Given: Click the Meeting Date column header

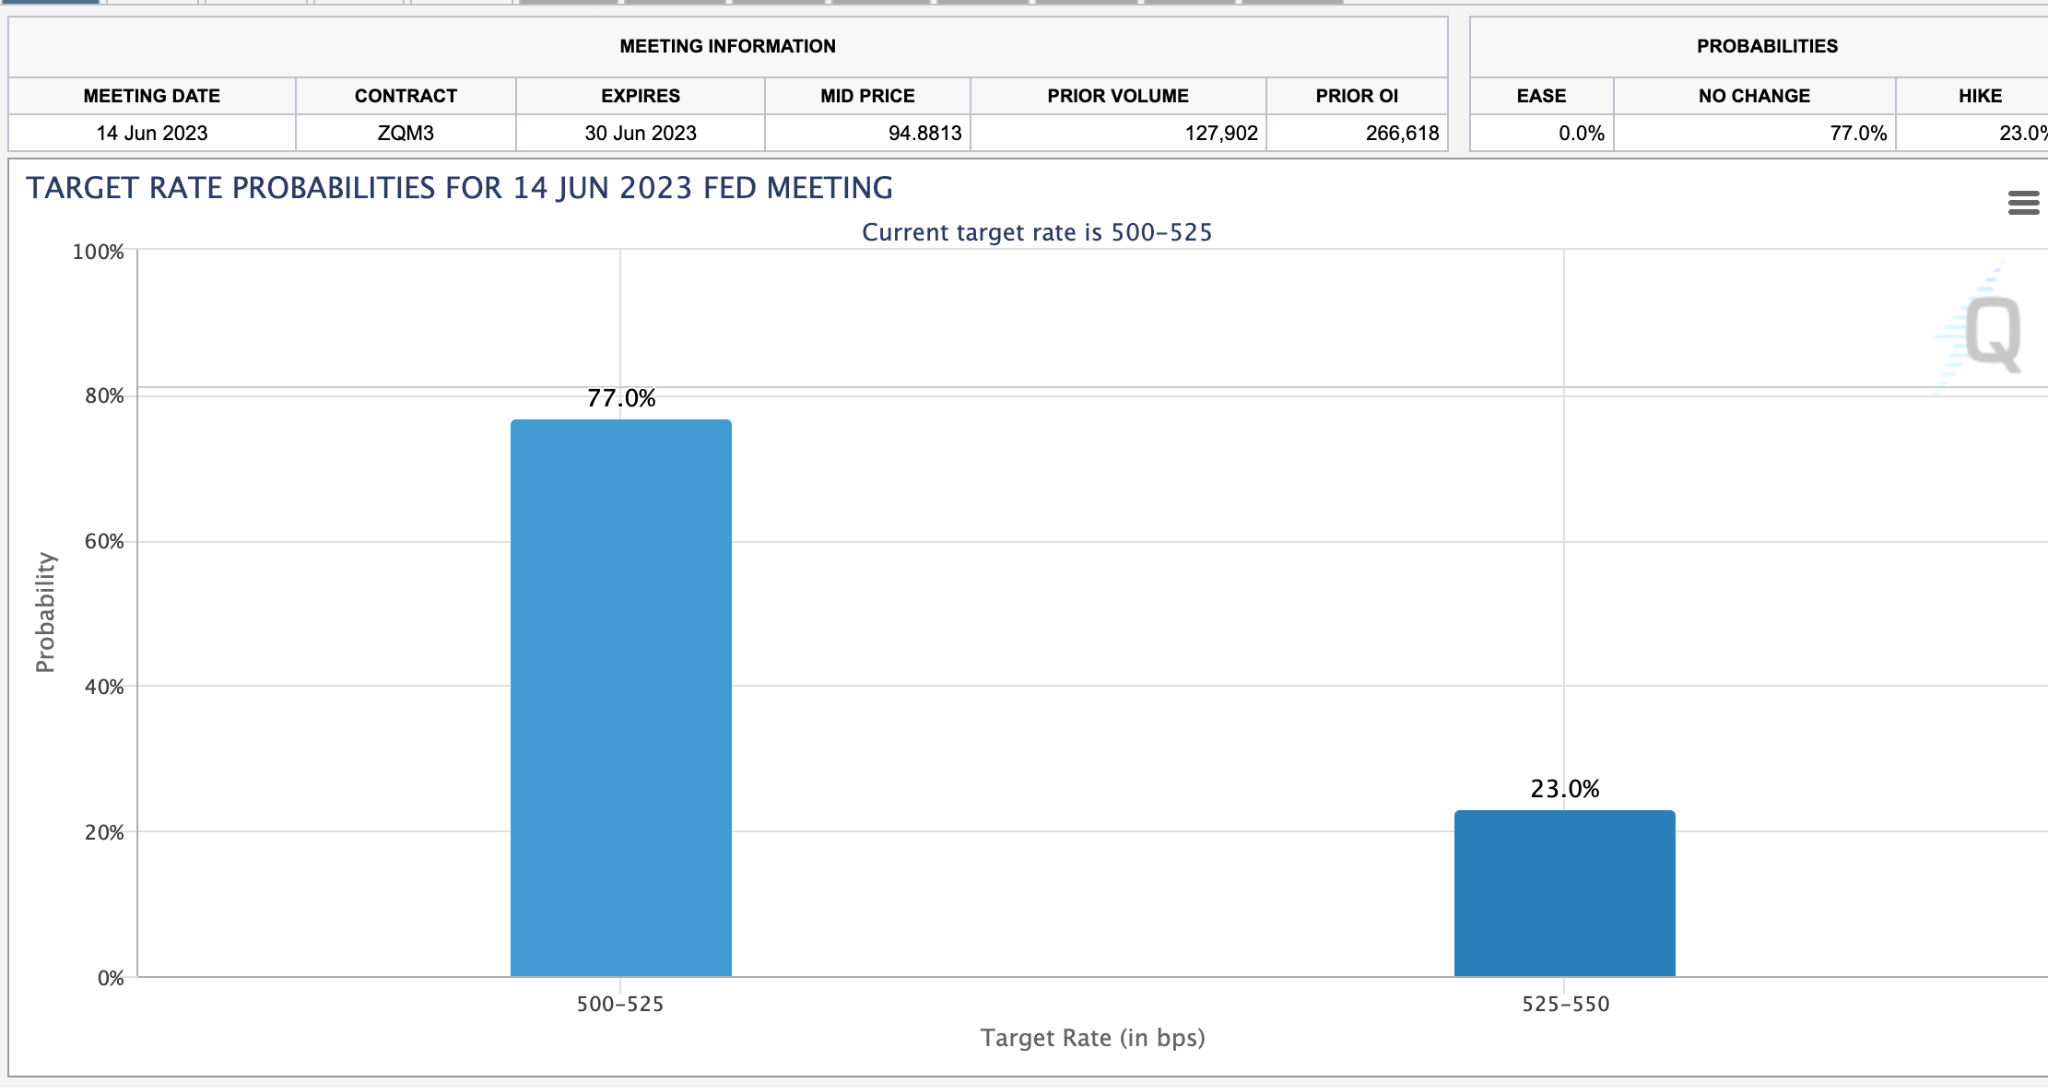Looking at the screenshot, I should pos(152,96).
